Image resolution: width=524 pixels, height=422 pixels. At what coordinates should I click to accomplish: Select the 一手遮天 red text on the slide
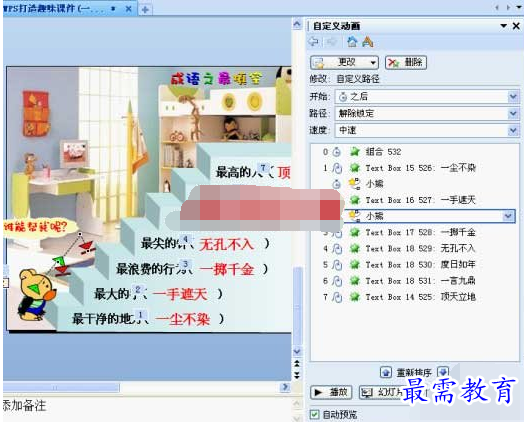coord(180,294)
